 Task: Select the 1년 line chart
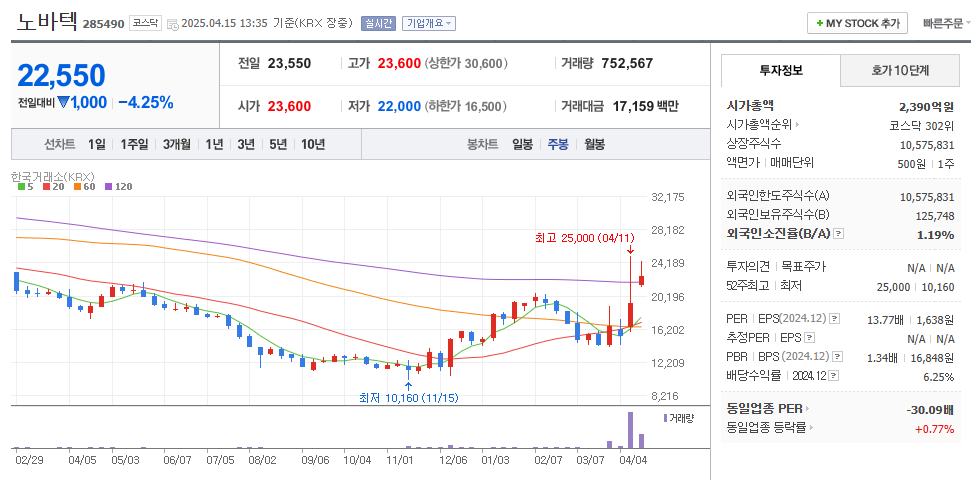[x=214, y=145]
